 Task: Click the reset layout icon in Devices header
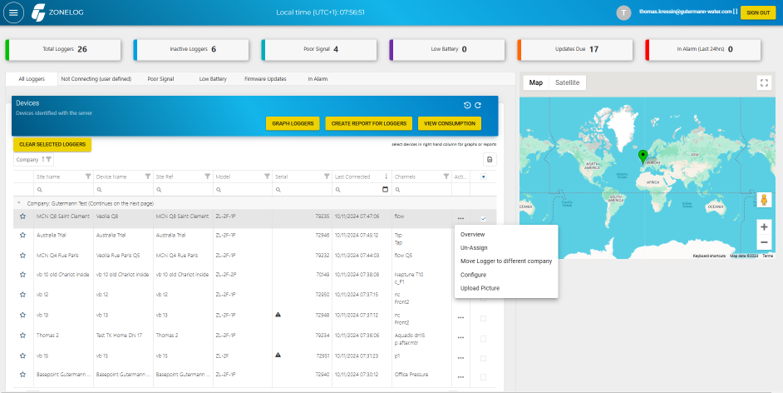point(467,105)
